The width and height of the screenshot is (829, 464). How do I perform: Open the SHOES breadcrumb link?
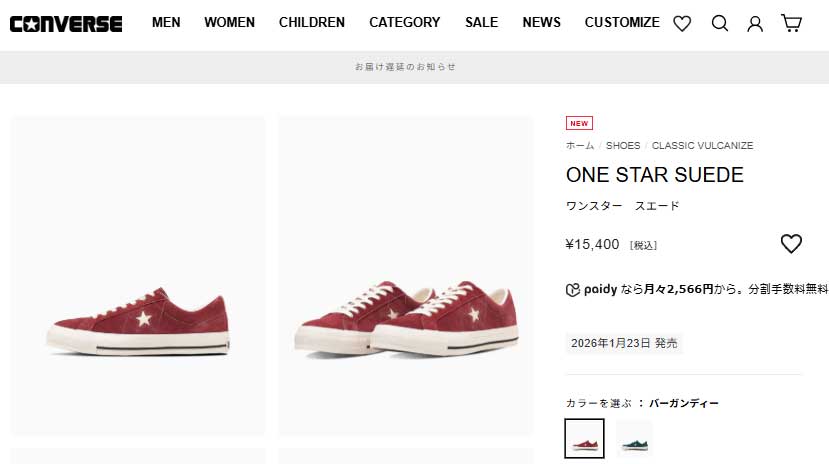tap(623, 146)
